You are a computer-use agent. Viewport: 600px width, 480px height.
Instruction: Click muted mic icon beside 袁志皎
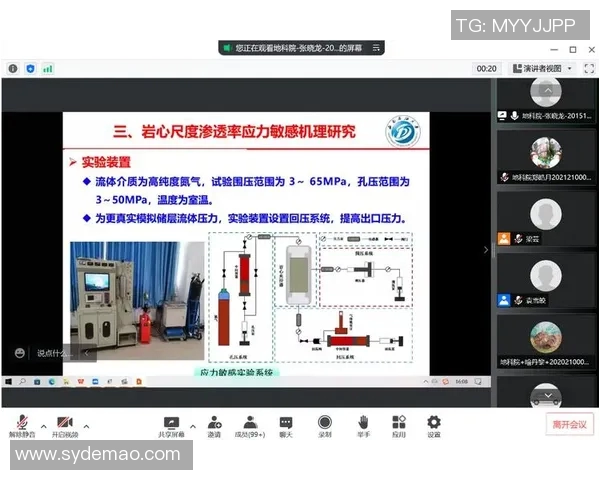tap(518, 300)
